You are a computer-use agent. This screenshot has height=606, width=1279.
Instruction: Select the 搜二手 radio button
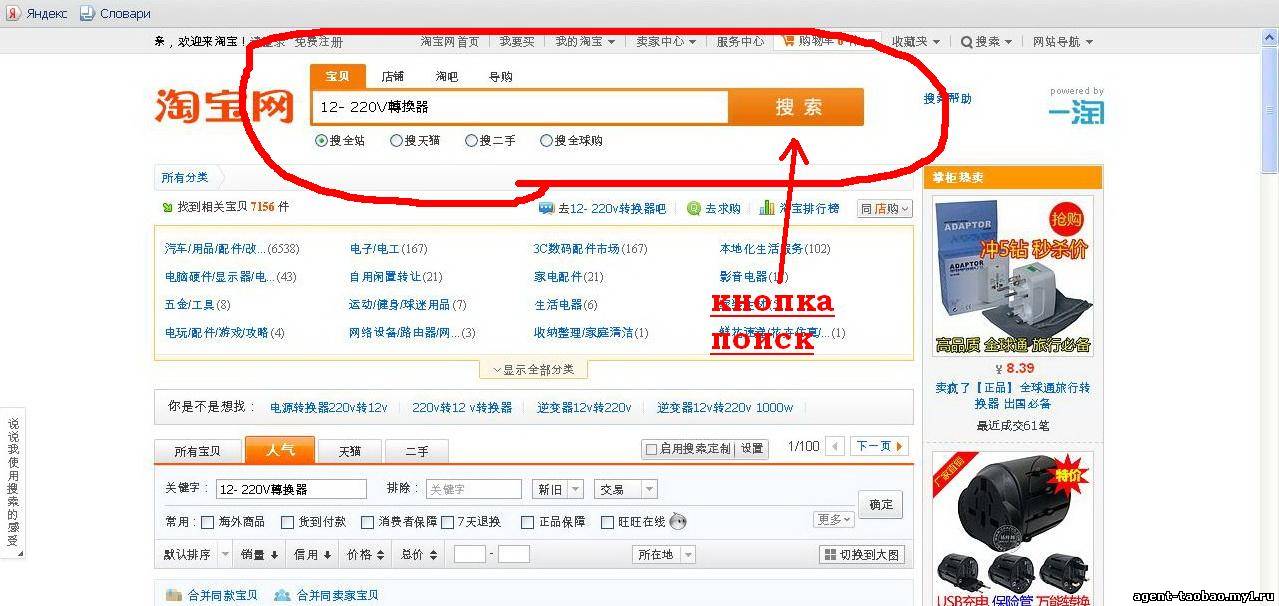click(x=471, y=141)
